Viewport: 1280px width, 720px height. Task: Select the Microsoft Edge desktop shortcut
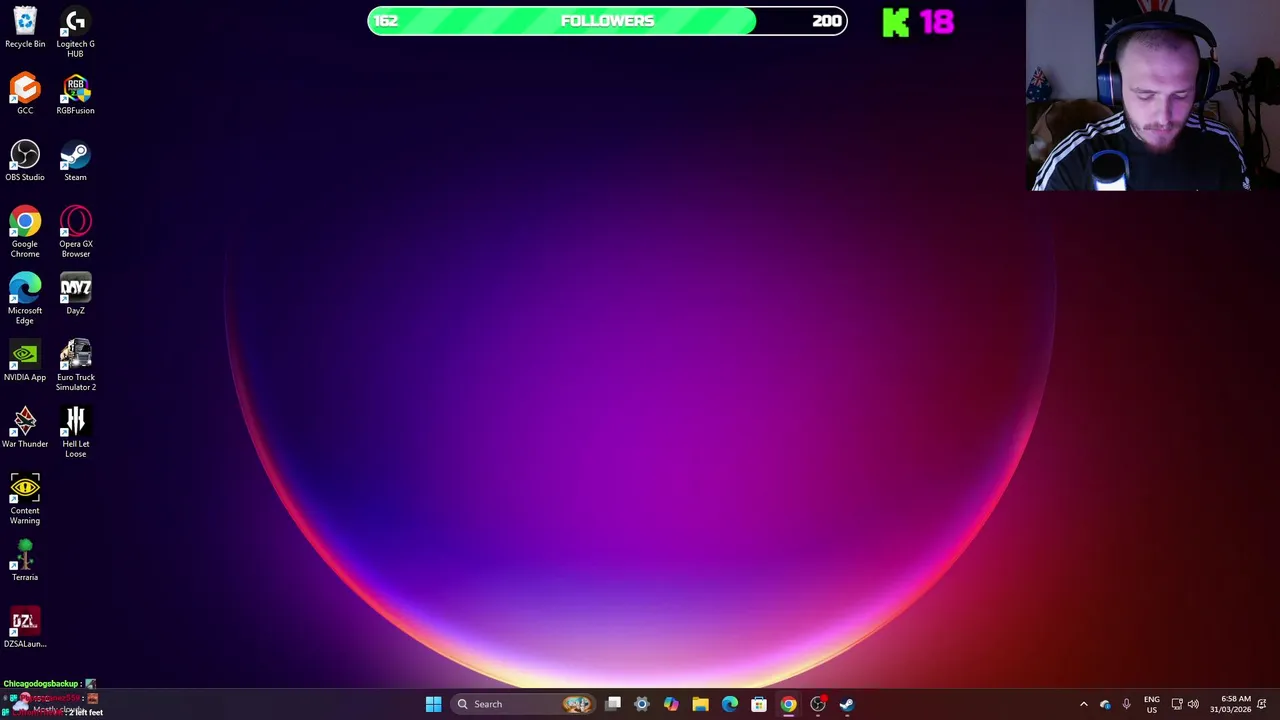pos(25,299)
